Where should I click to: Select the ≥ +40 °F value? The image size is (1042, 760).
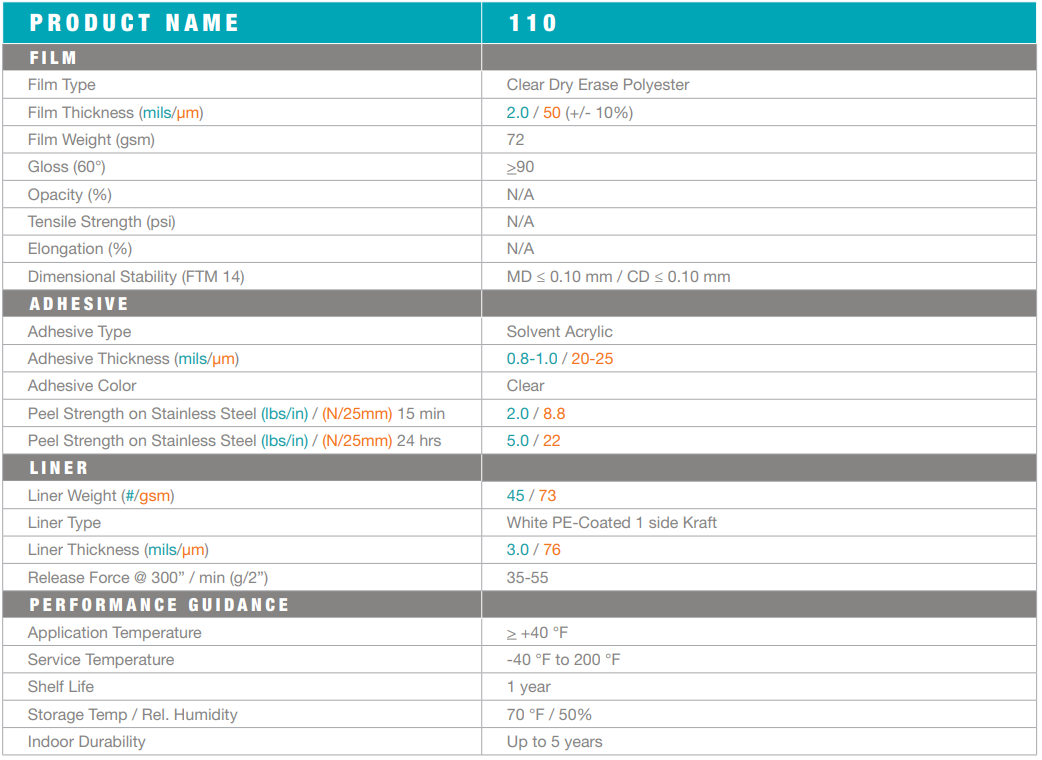pyautogui.click(x=538, y=633)
